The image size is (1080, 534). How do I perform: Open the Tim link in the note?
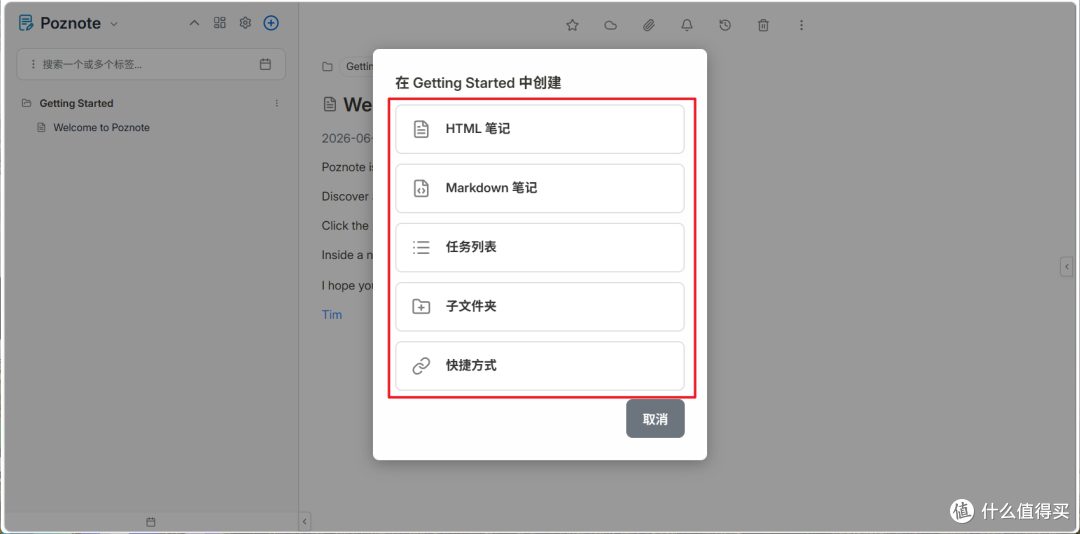click(x=332, y=315)
